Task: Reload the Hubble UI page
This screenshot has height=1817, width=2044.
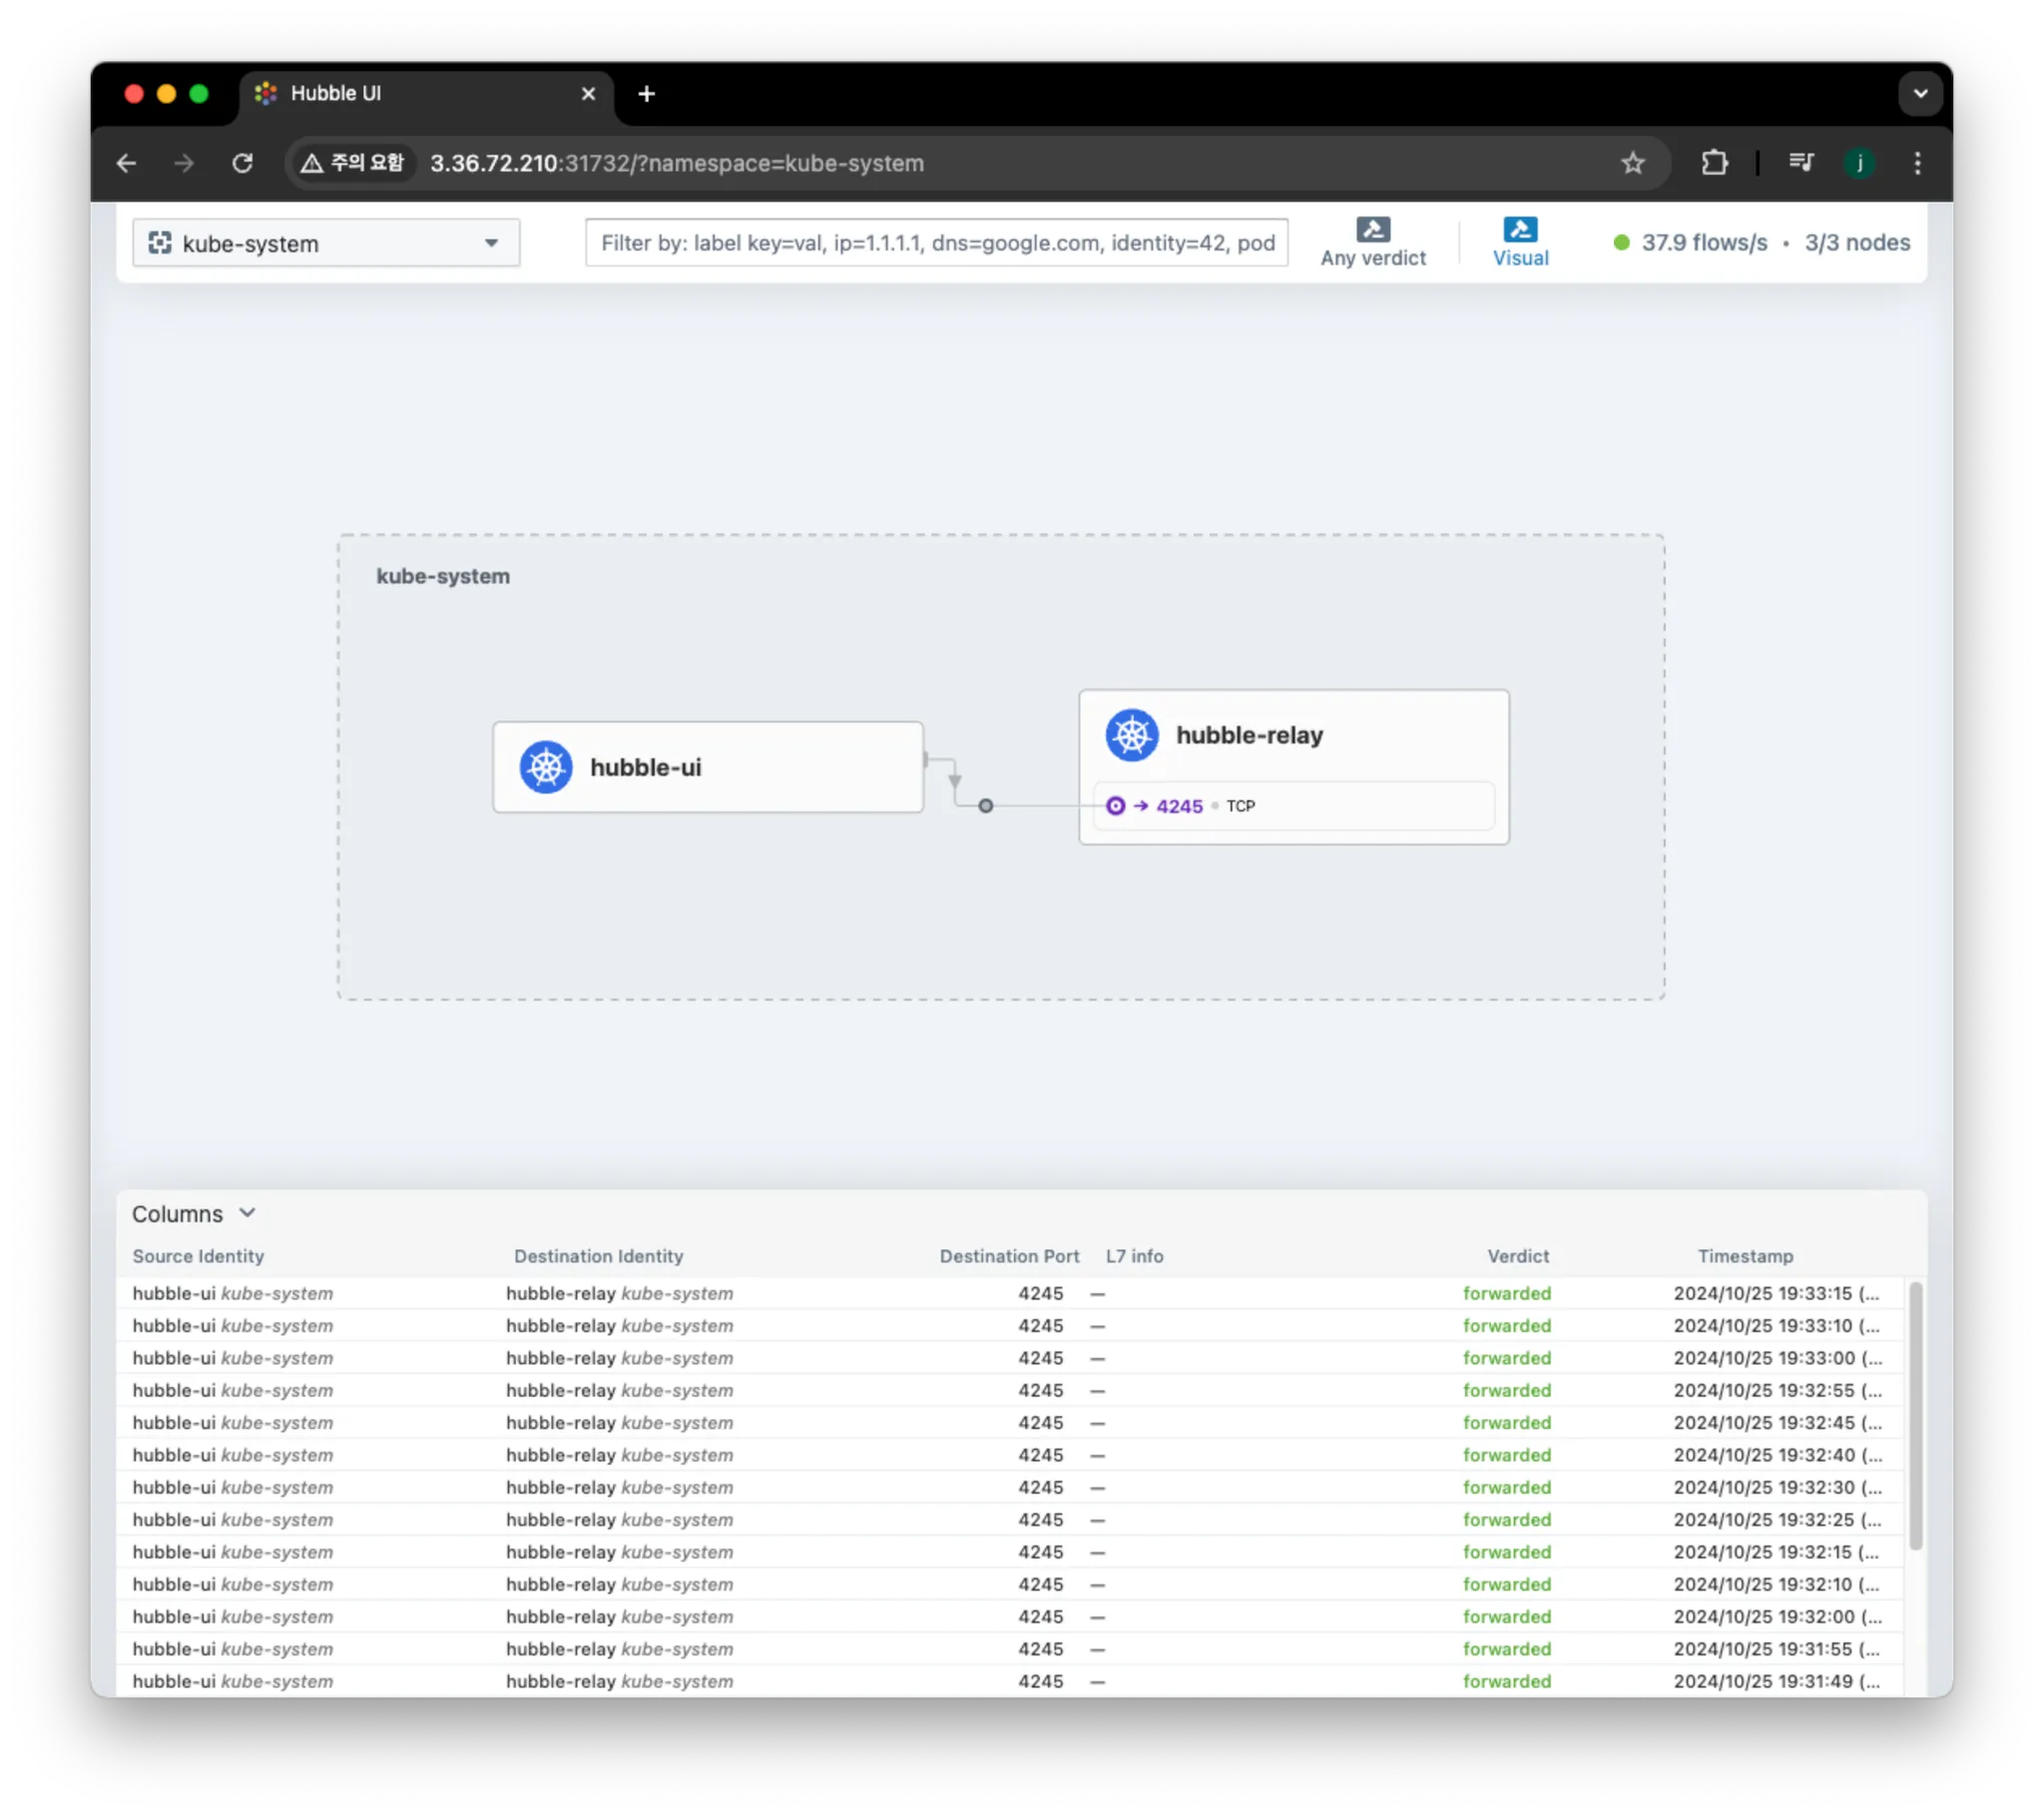Action: click(242, 163)
